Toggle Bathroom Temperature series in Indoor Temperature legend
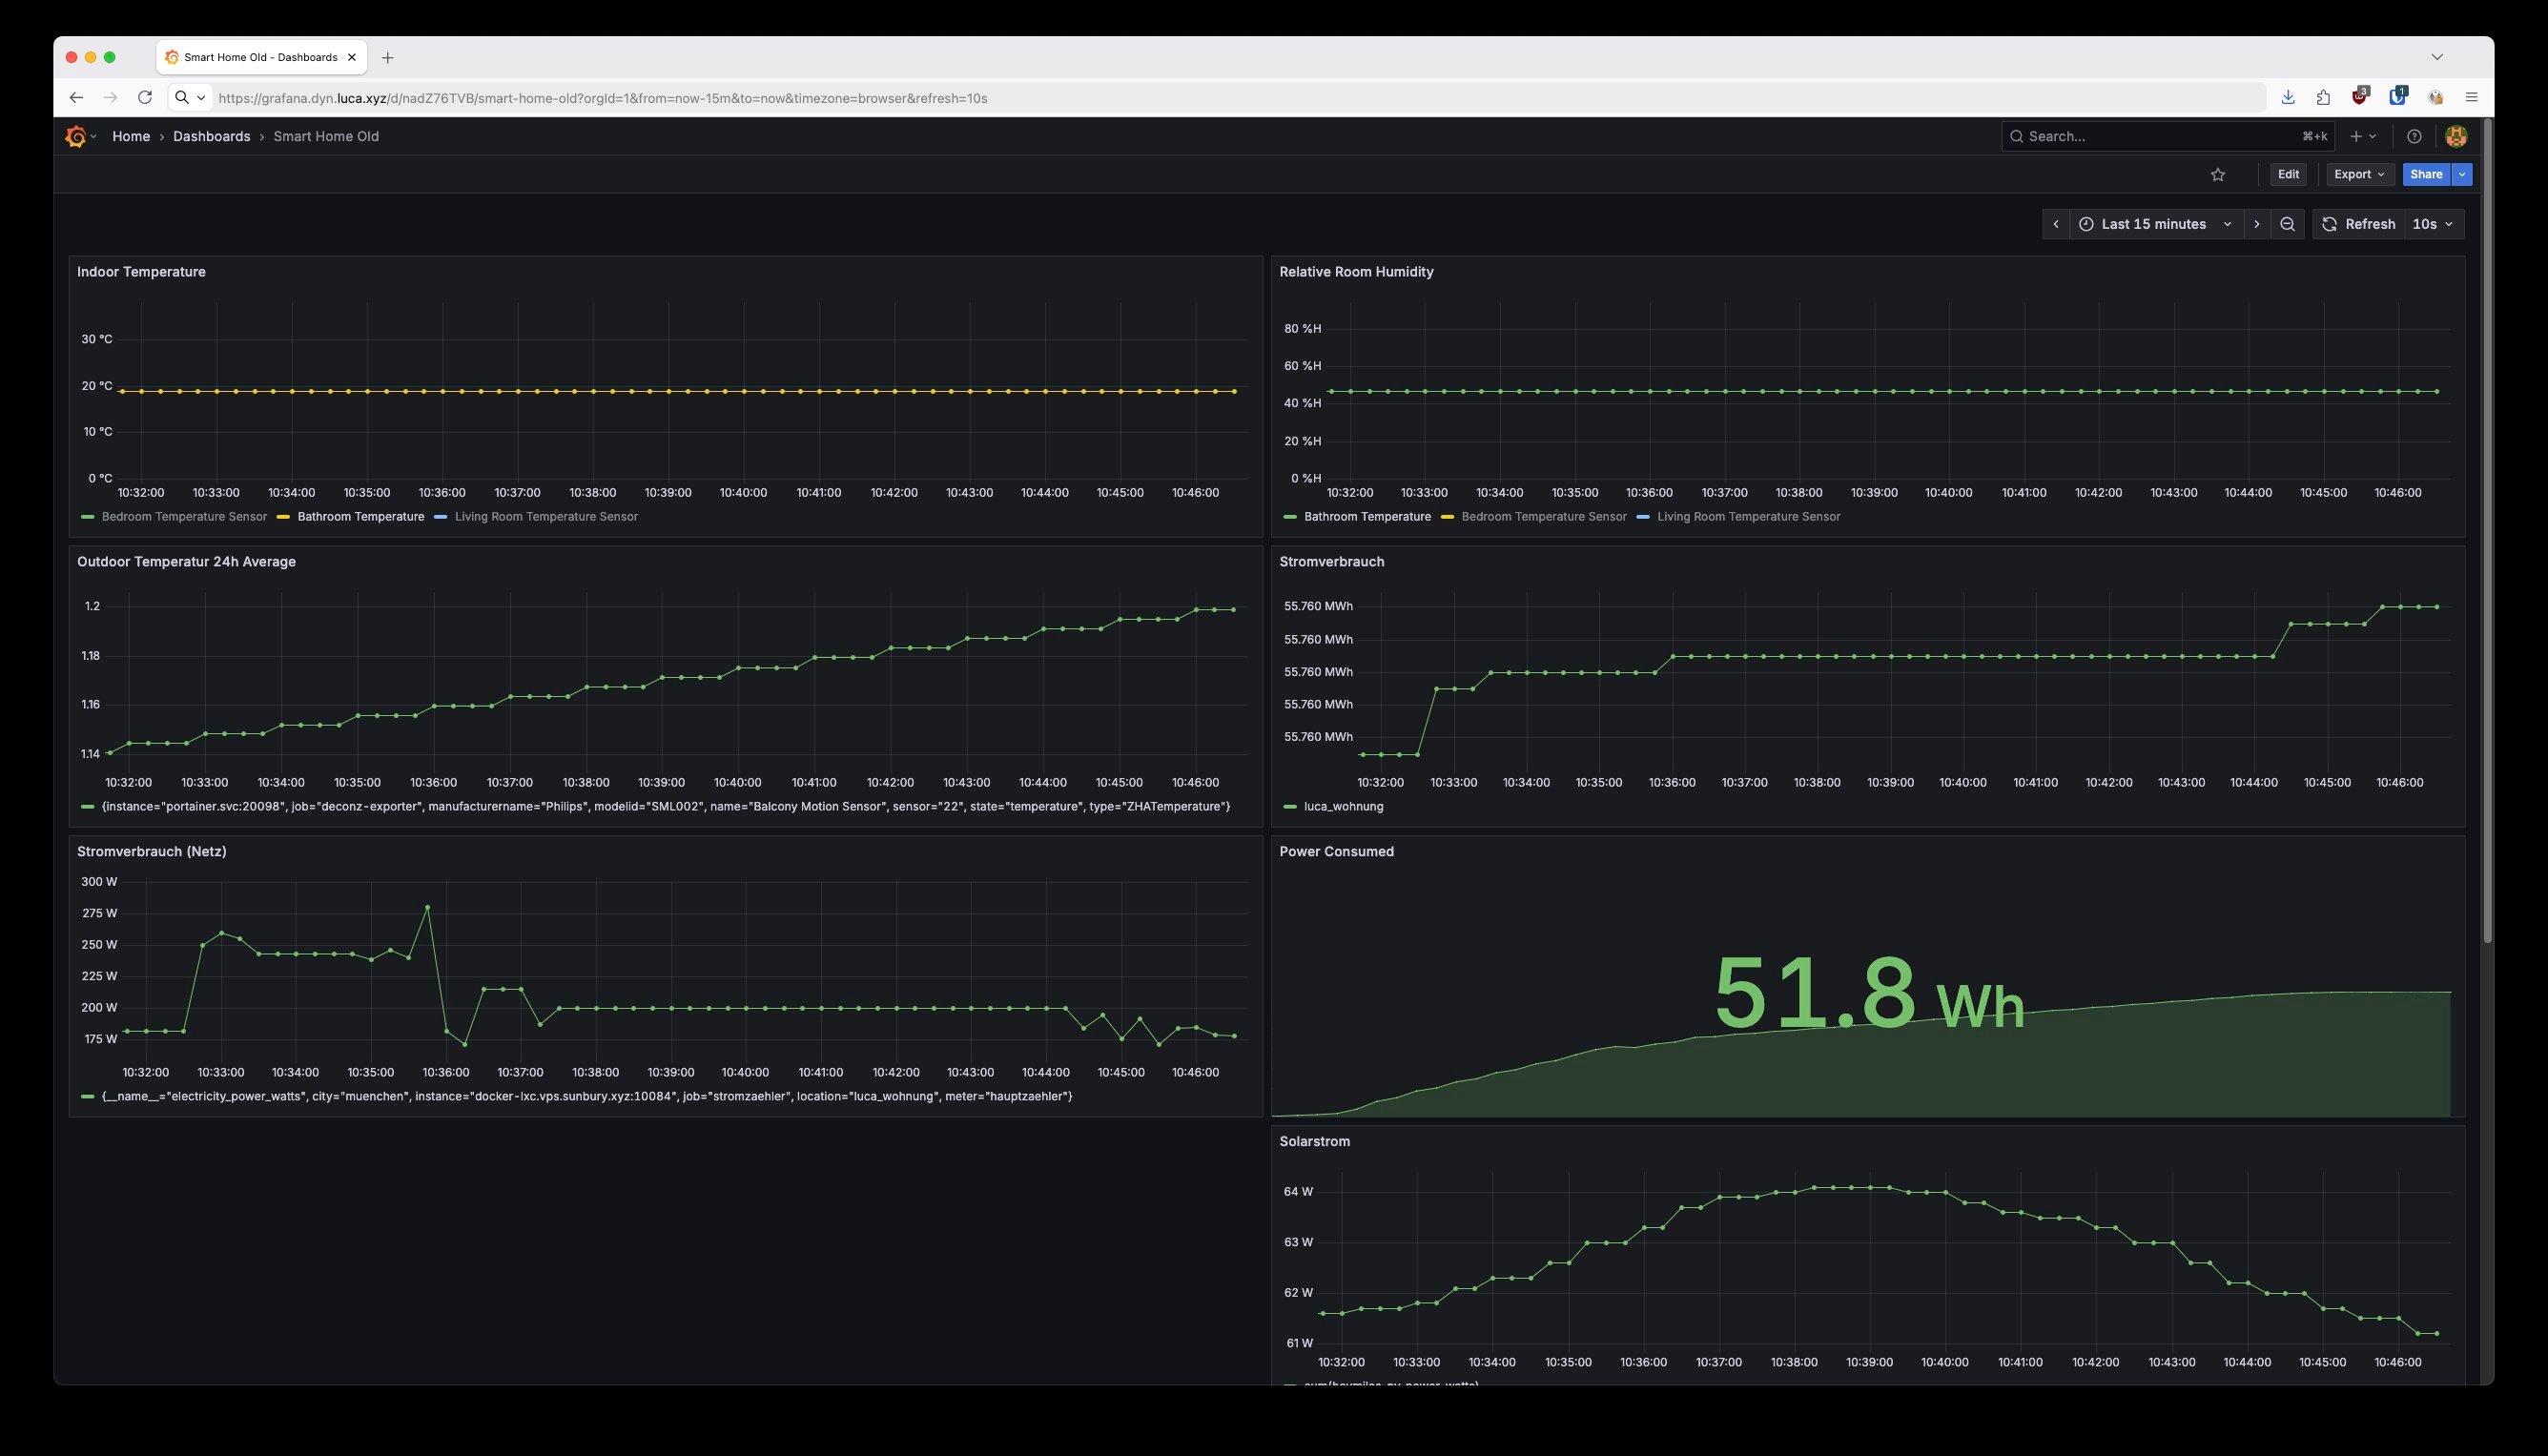 [361, 517]
